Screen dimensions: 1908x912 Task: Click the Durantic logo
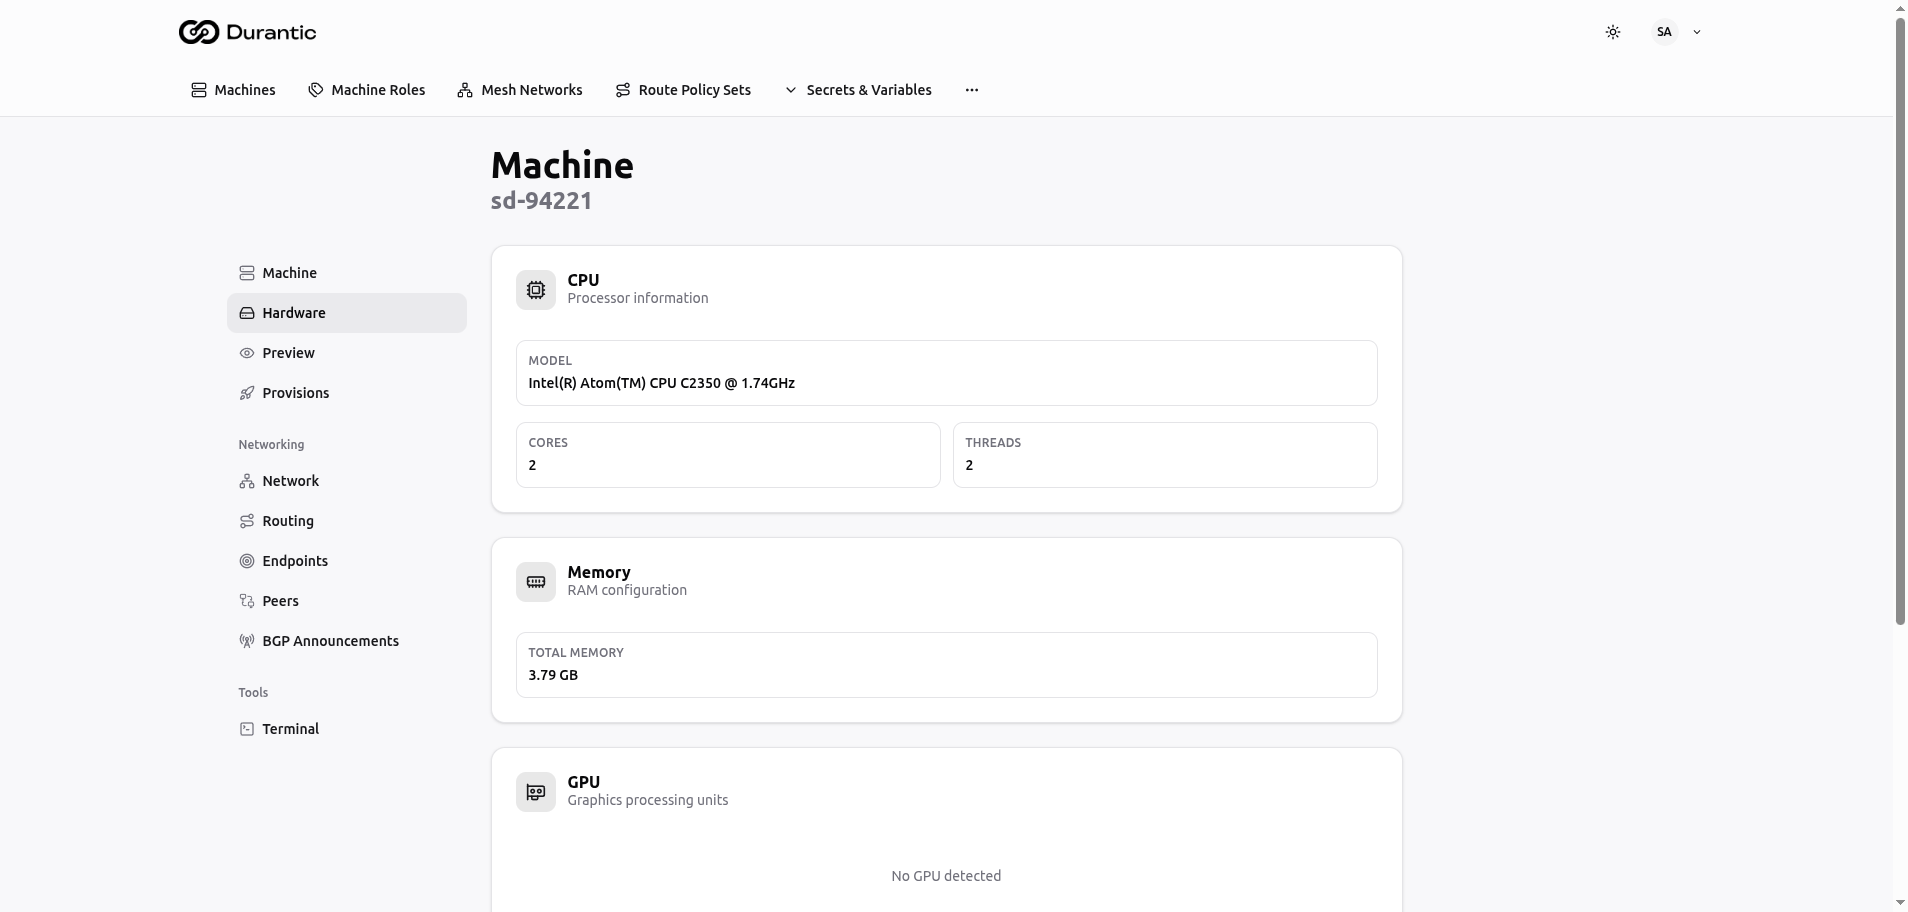pyautogui.click(x=246, y=31)
